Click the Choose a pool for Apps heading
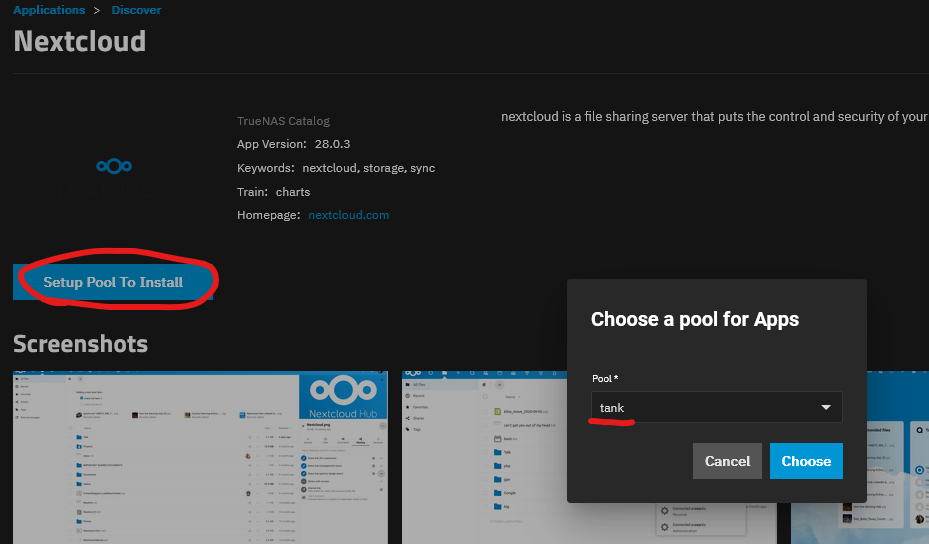Screen dimensions: 929x544 [694, 319]
